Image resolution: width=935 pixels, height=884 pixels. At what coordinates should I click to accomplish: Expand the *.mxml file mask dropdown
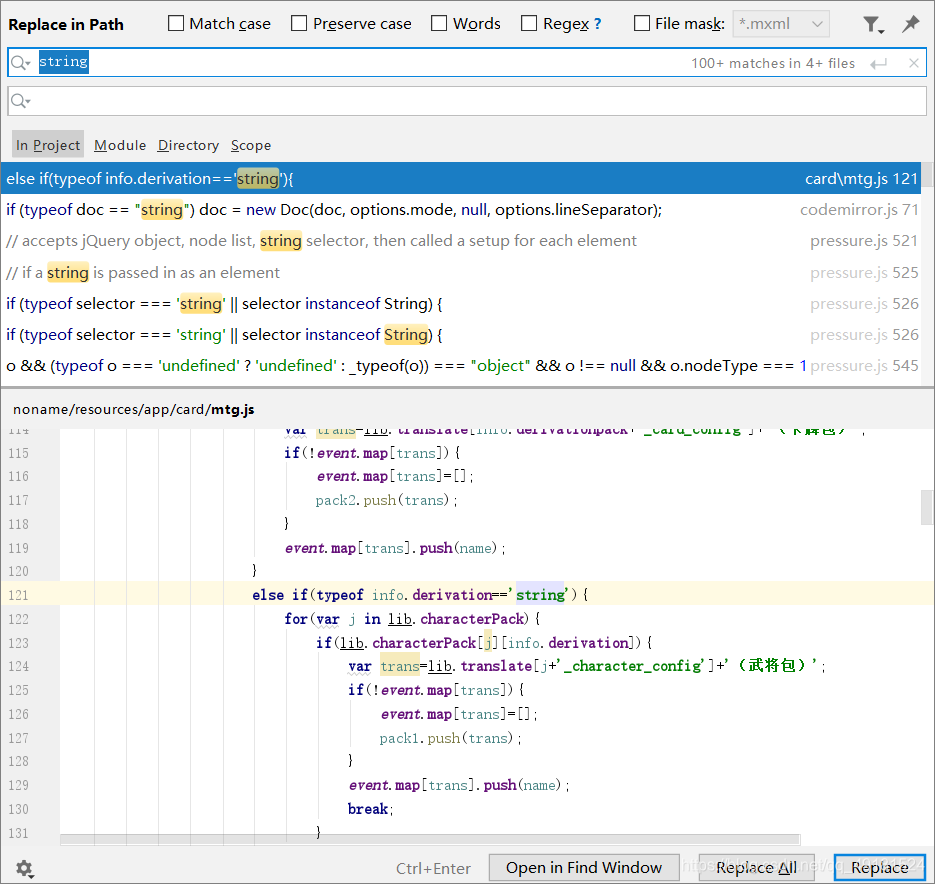(781, 24)
